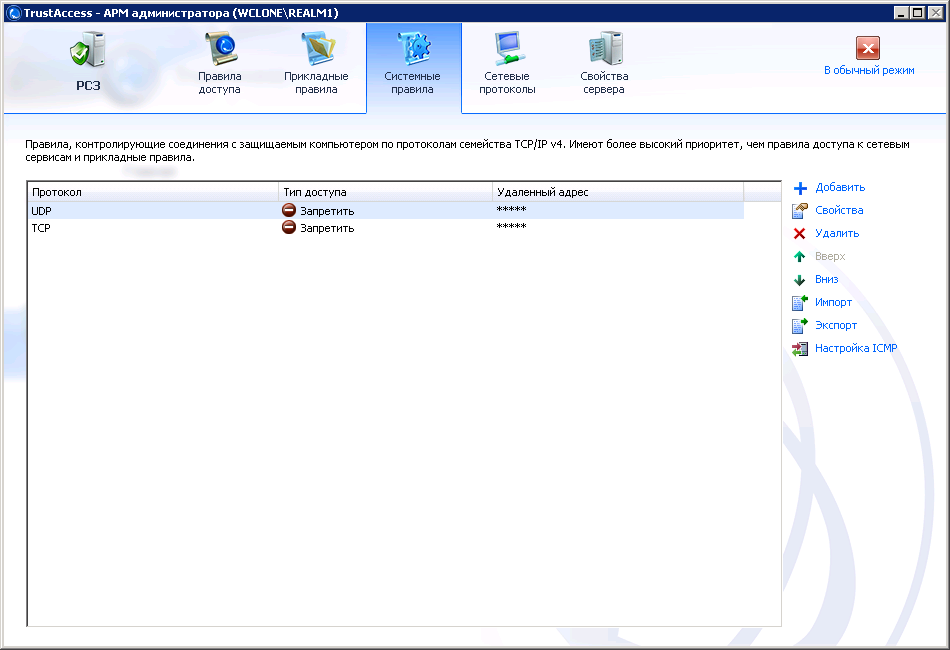Switch to the Сетевые протоколы tab

507,50
